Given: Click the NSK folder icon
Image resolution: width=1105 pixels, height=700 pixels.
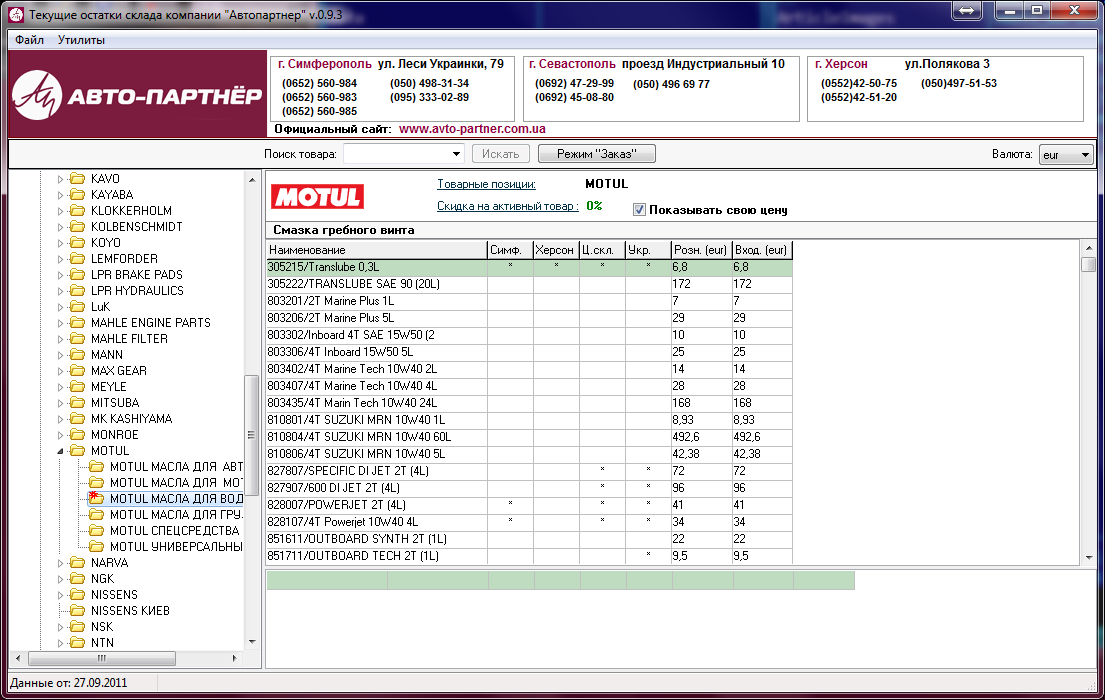Looking at the screenshot, I should coord(78,627).
